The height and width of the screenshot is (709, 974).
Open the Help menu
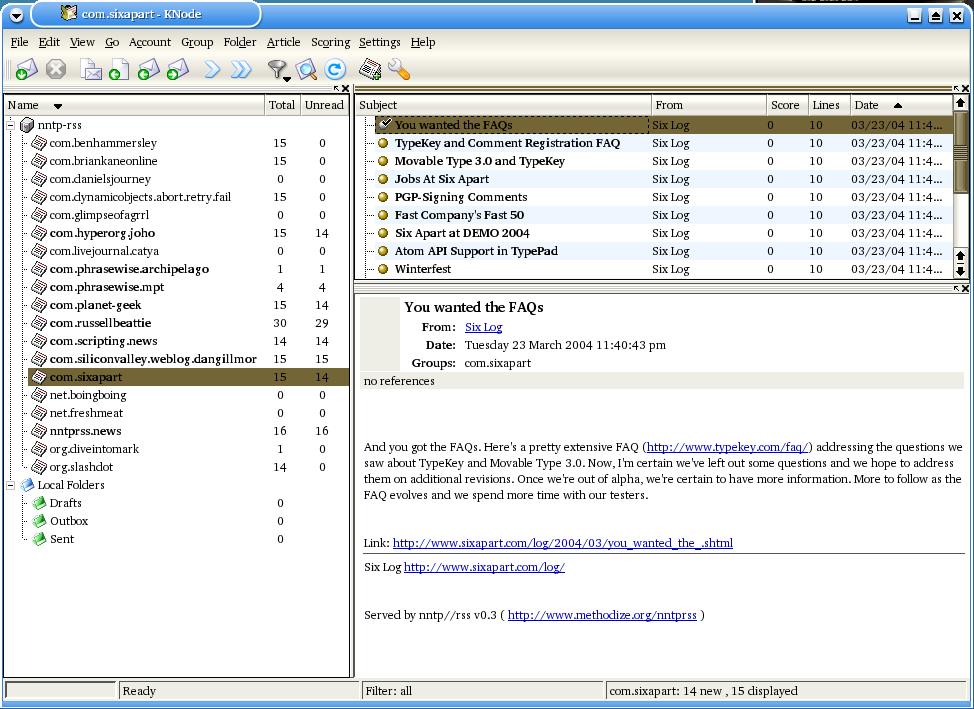(x=422, y=42)
